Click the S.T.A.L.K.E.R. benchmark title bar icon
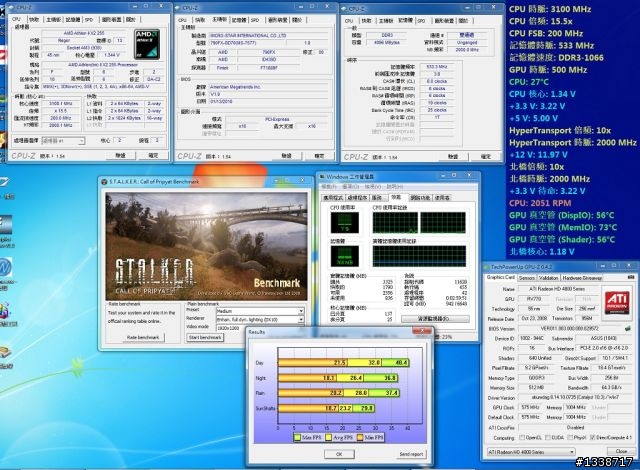The width and height of the screenshot is (640, 470). pos(104,182)
